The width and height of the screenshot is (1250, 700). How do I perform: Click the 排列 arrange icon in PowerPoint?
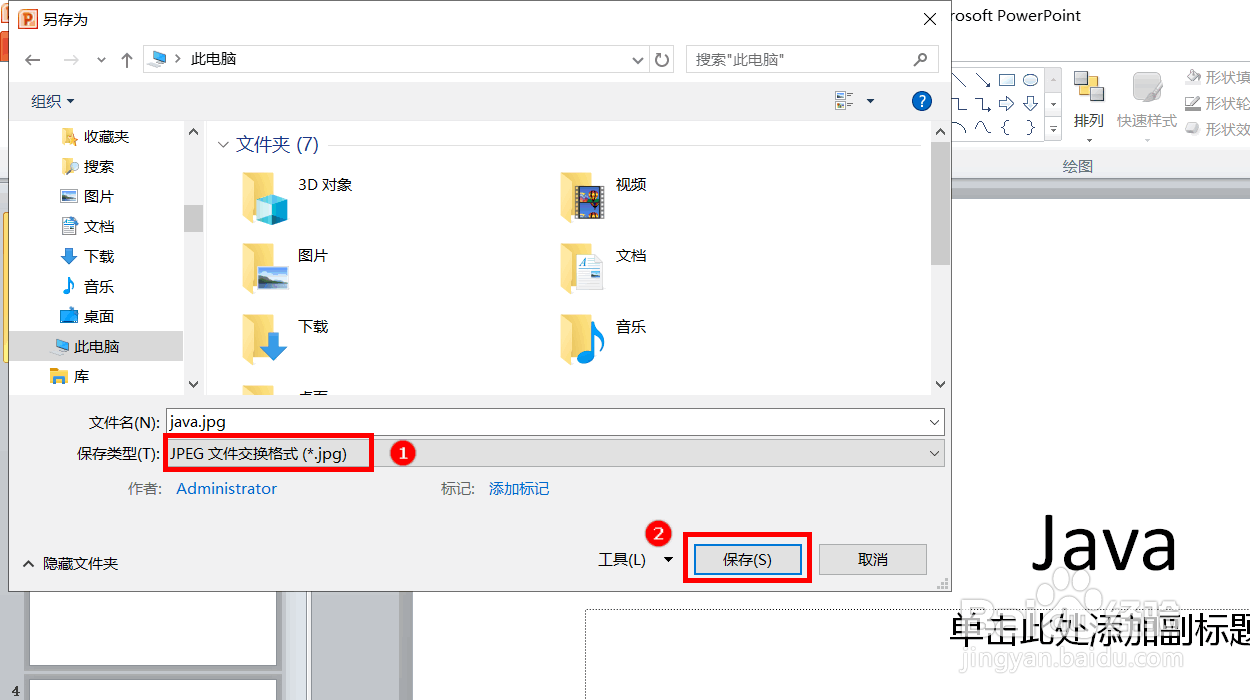coord(1088,88)
